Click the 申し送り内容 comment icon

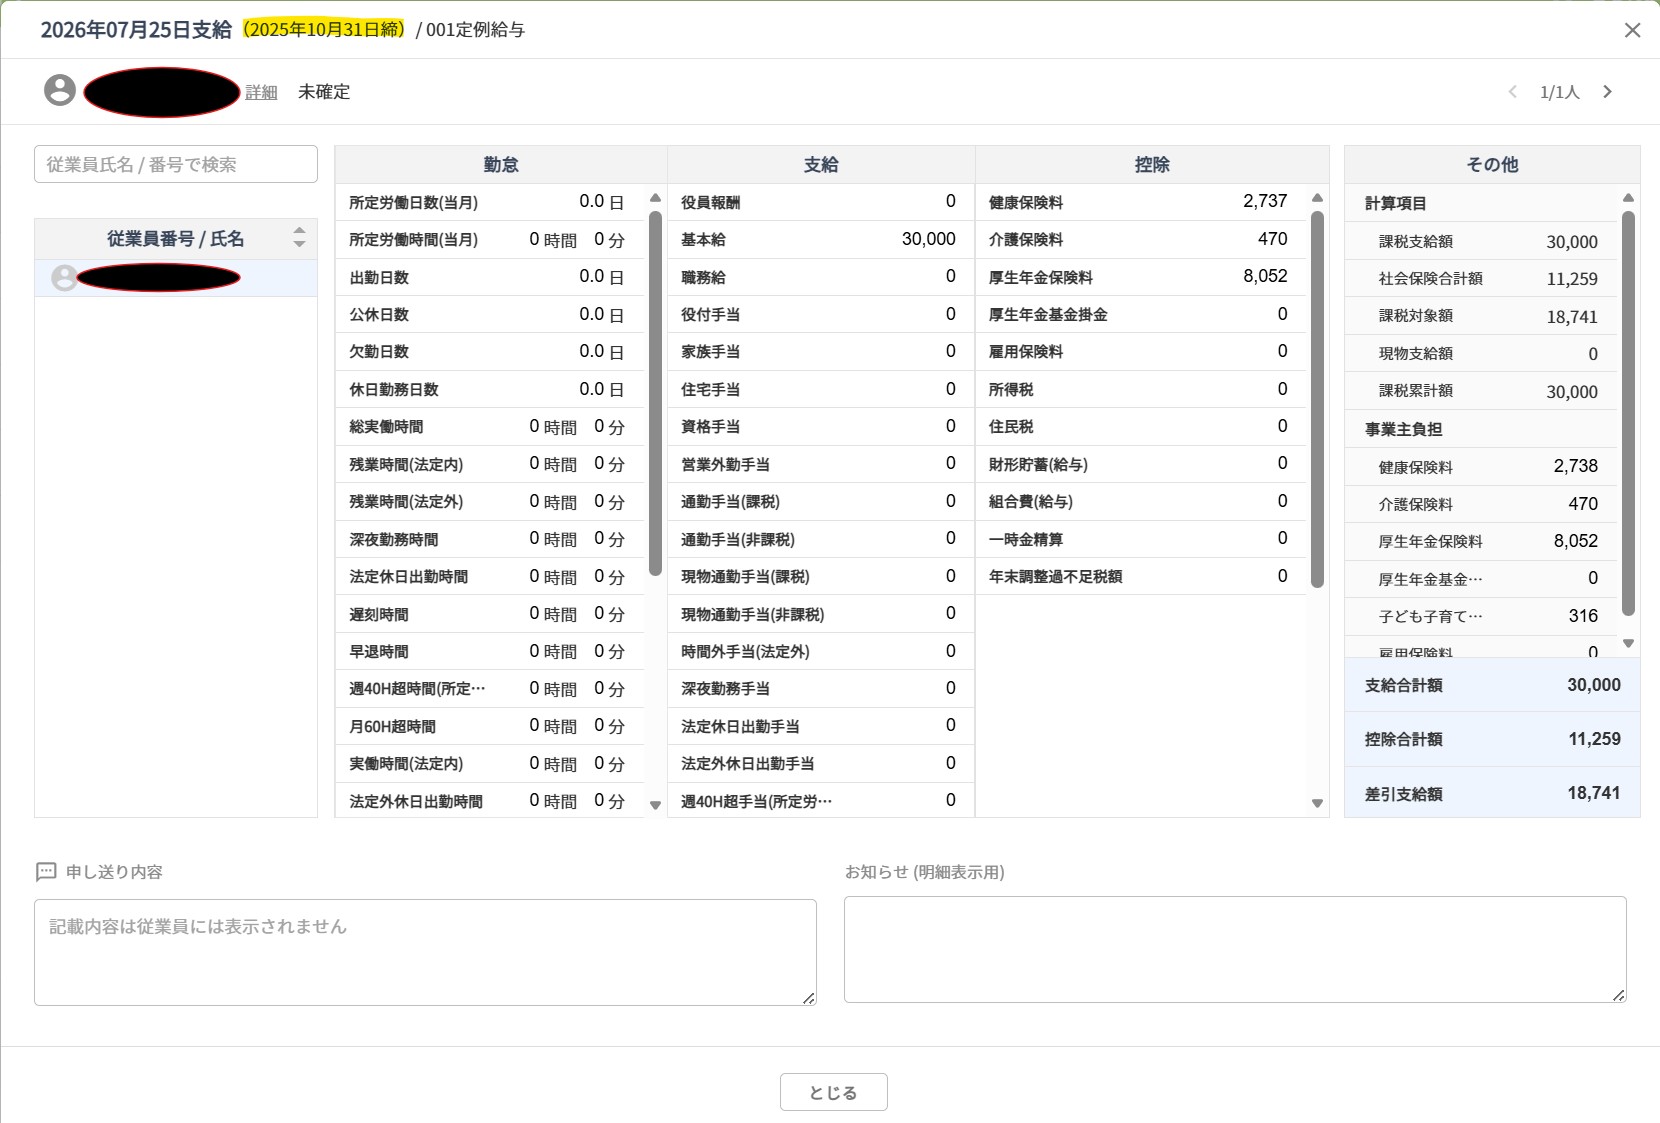46,872
